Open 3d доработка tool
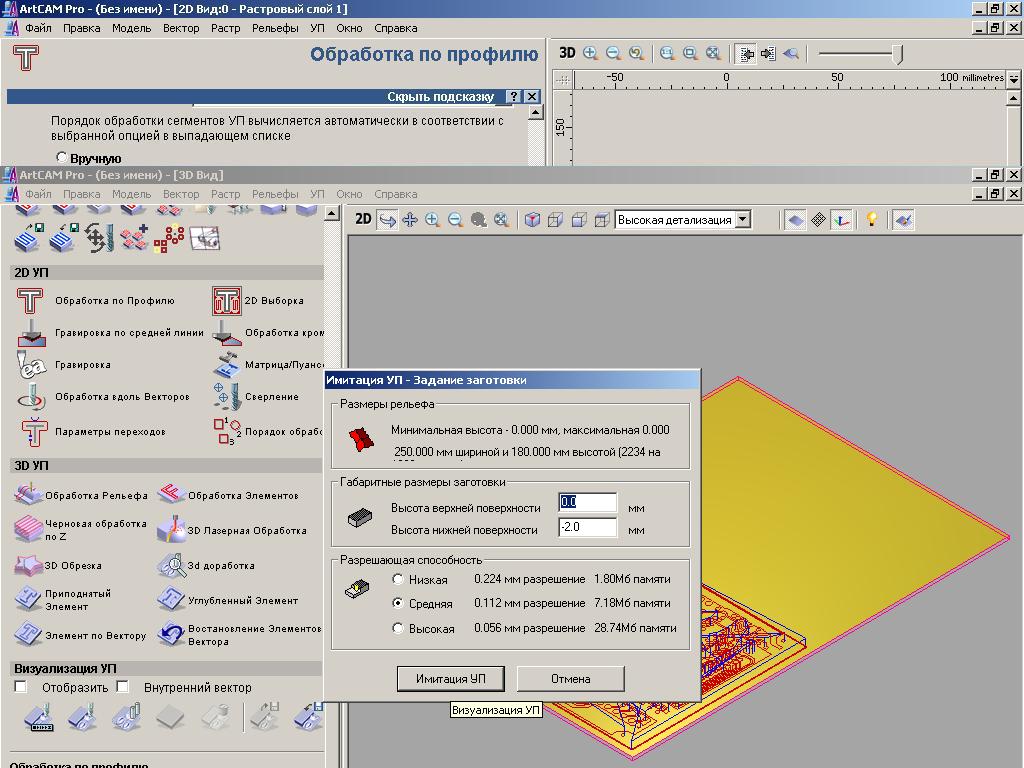The height and width of the screenshot is (768, 1024). (x=171, y=566)
